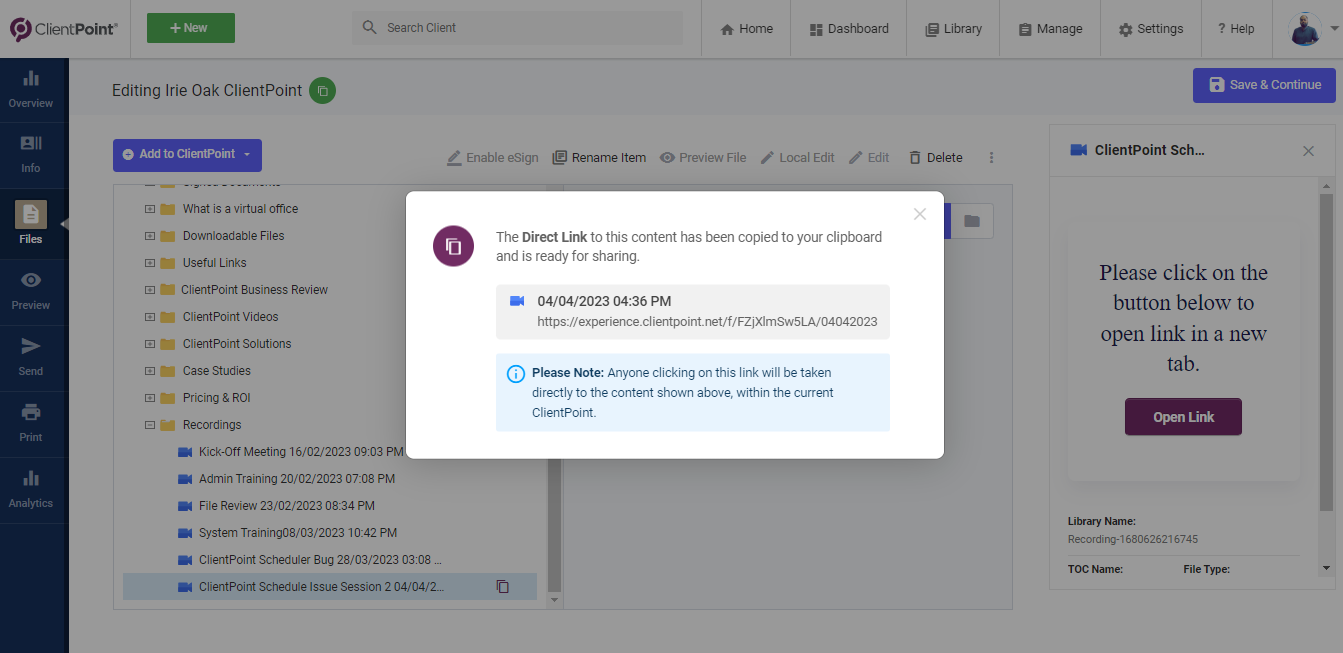Expand 'What is a virtual office' folder
This screenshot has width=1343, height=653.
(150, 209)
